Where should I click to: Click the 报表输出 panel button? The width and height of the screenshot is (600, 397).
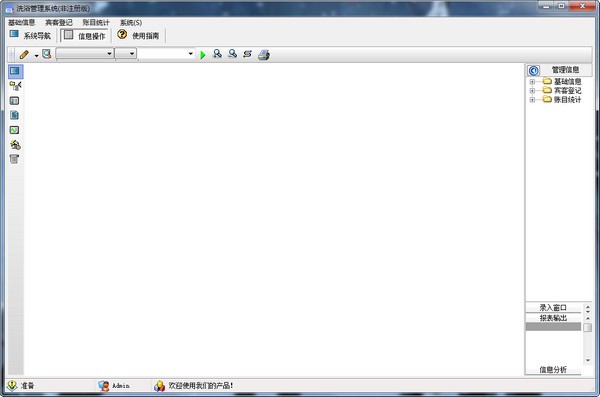click(x=553, y=318)
